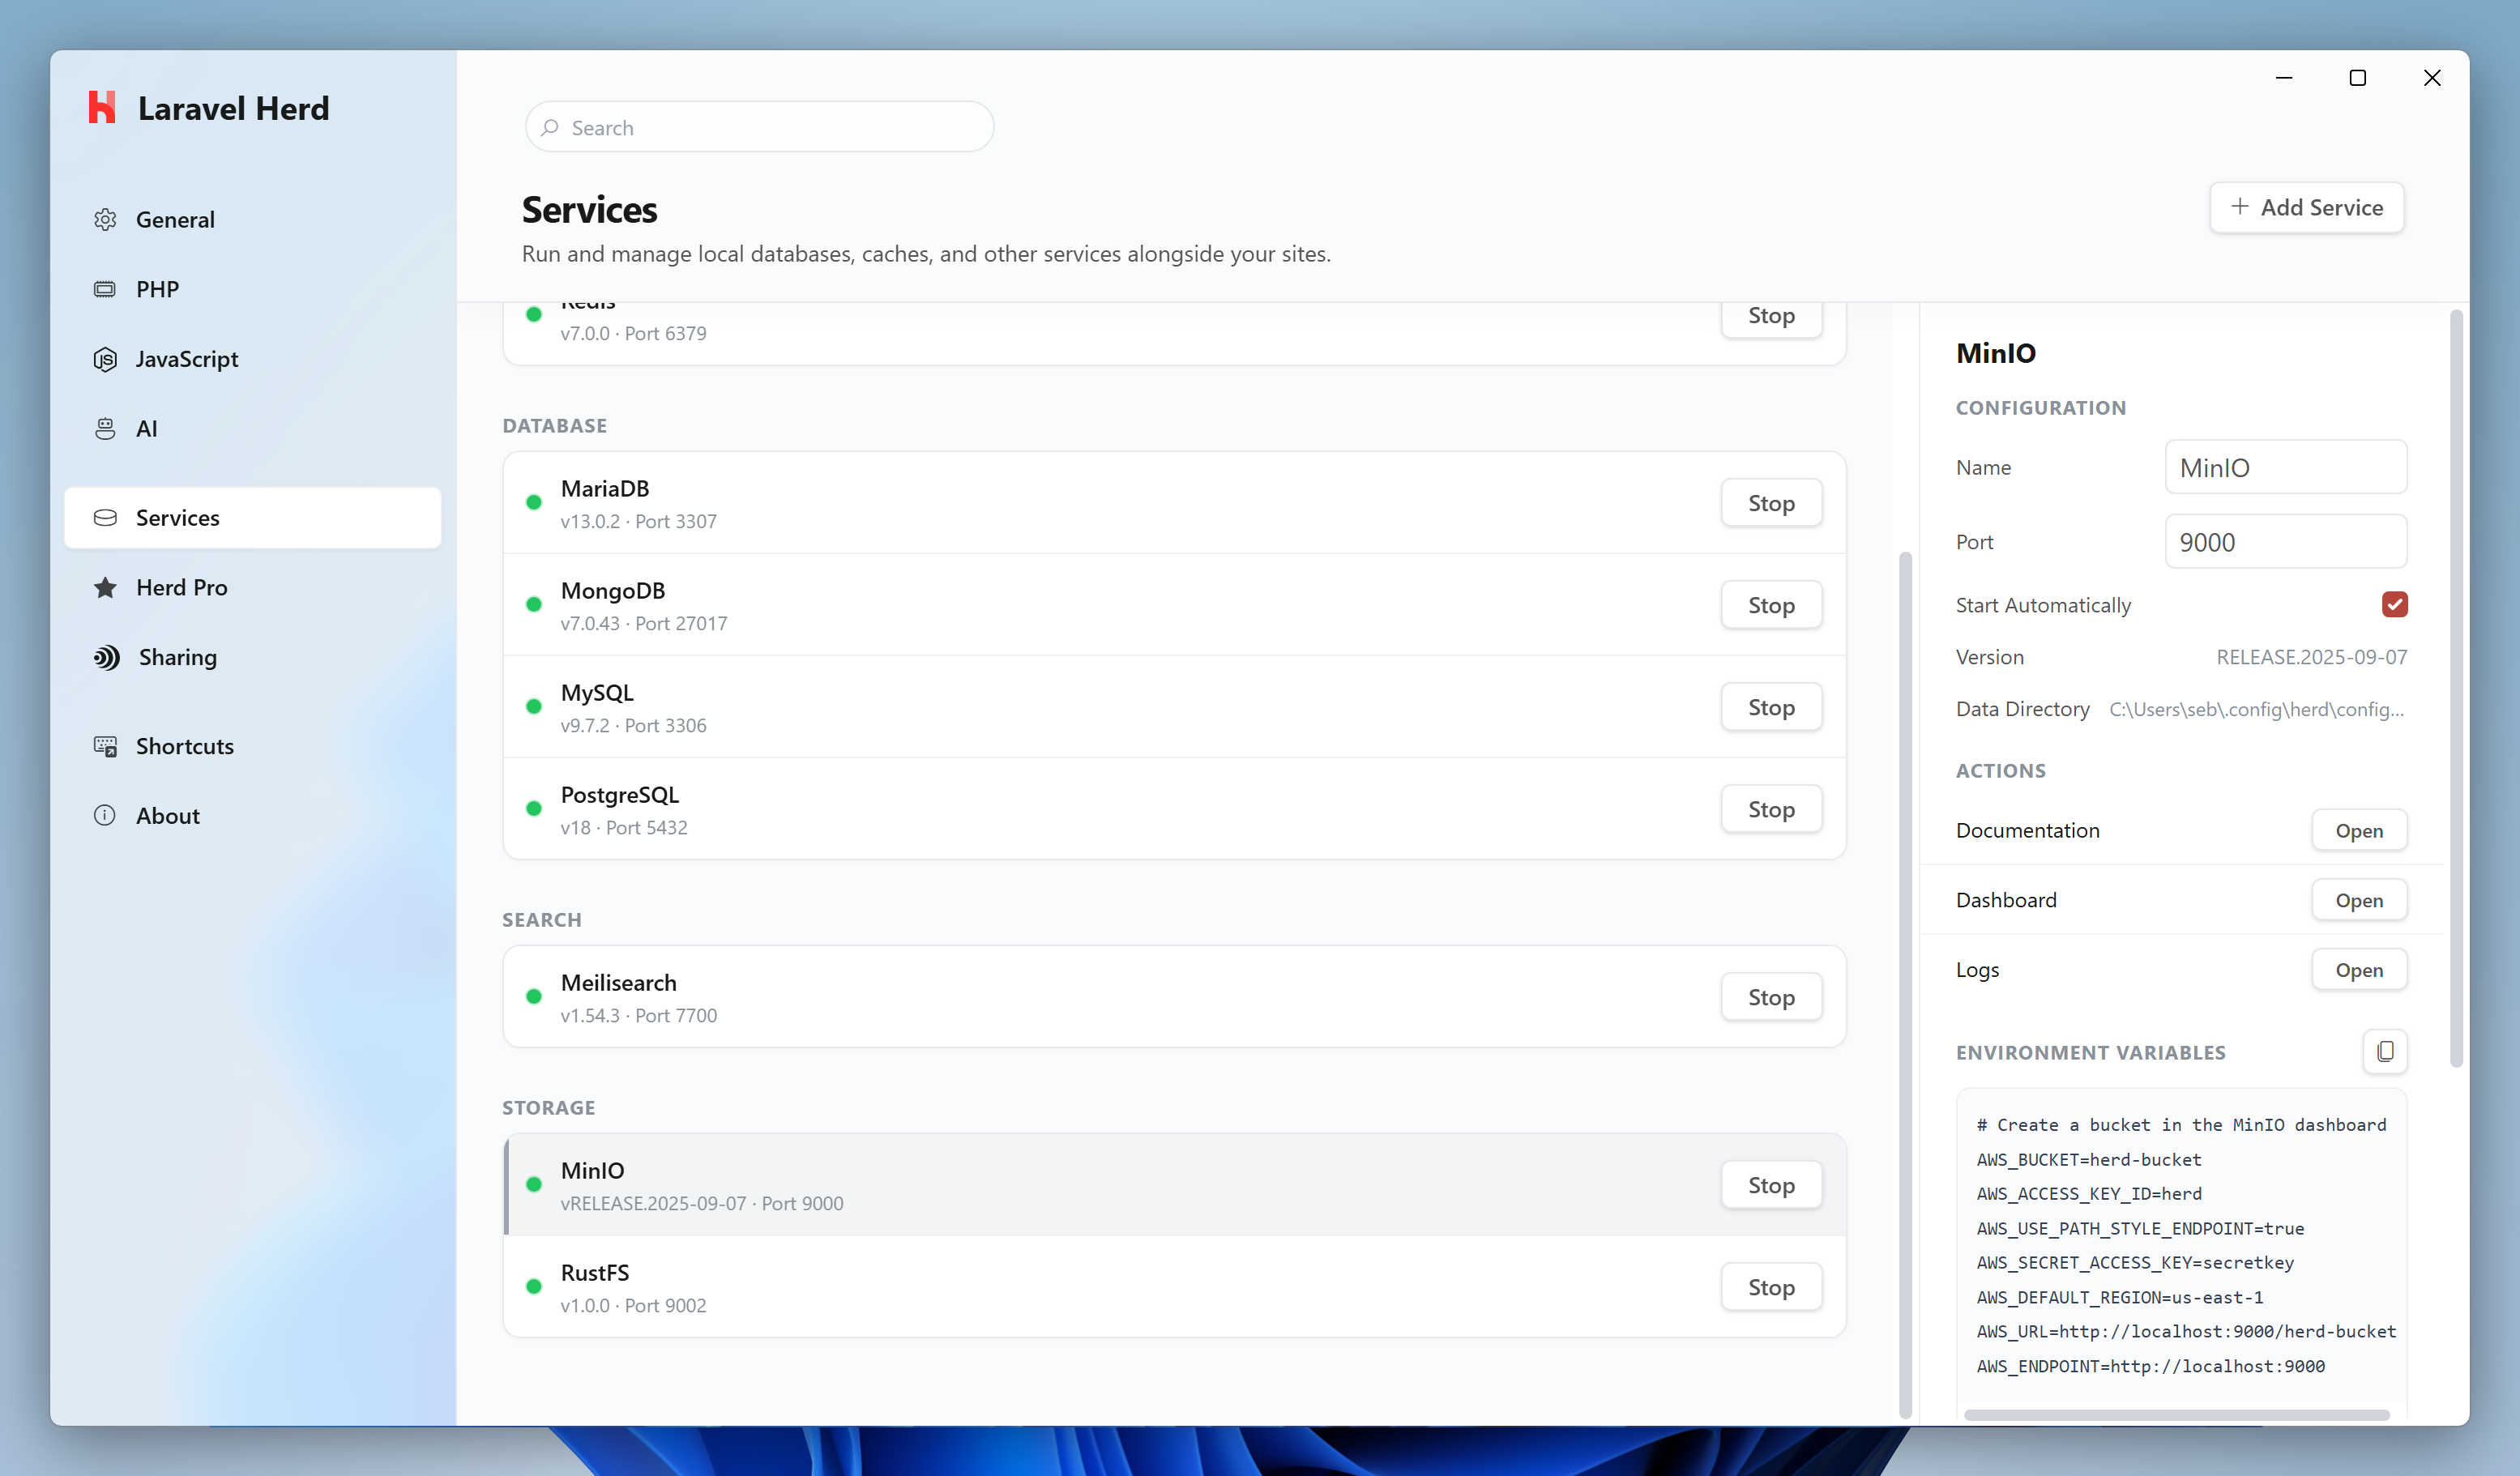Screen dimensions: 2520x1476
Task: Stop the Meilisearch service
Action: tap(1771, 996)
